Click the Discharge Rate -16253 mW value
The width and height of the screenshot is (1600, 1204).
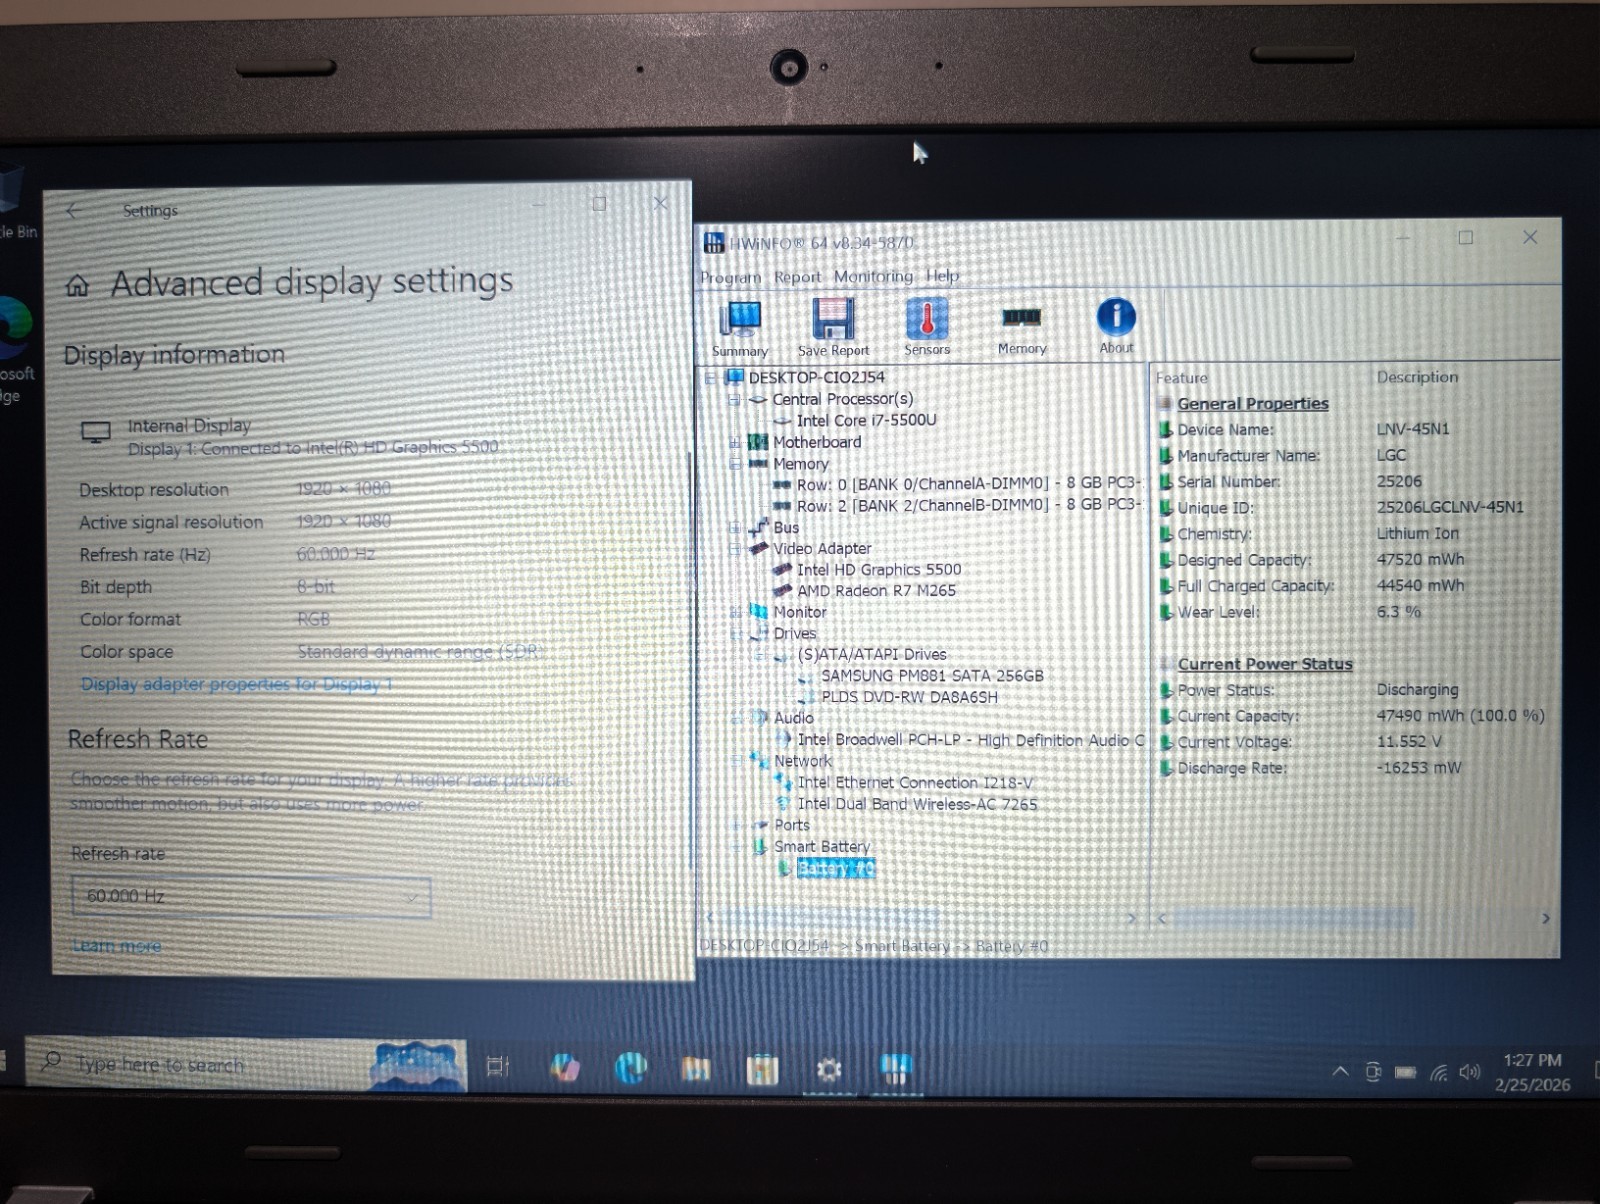coord(1419,768)
